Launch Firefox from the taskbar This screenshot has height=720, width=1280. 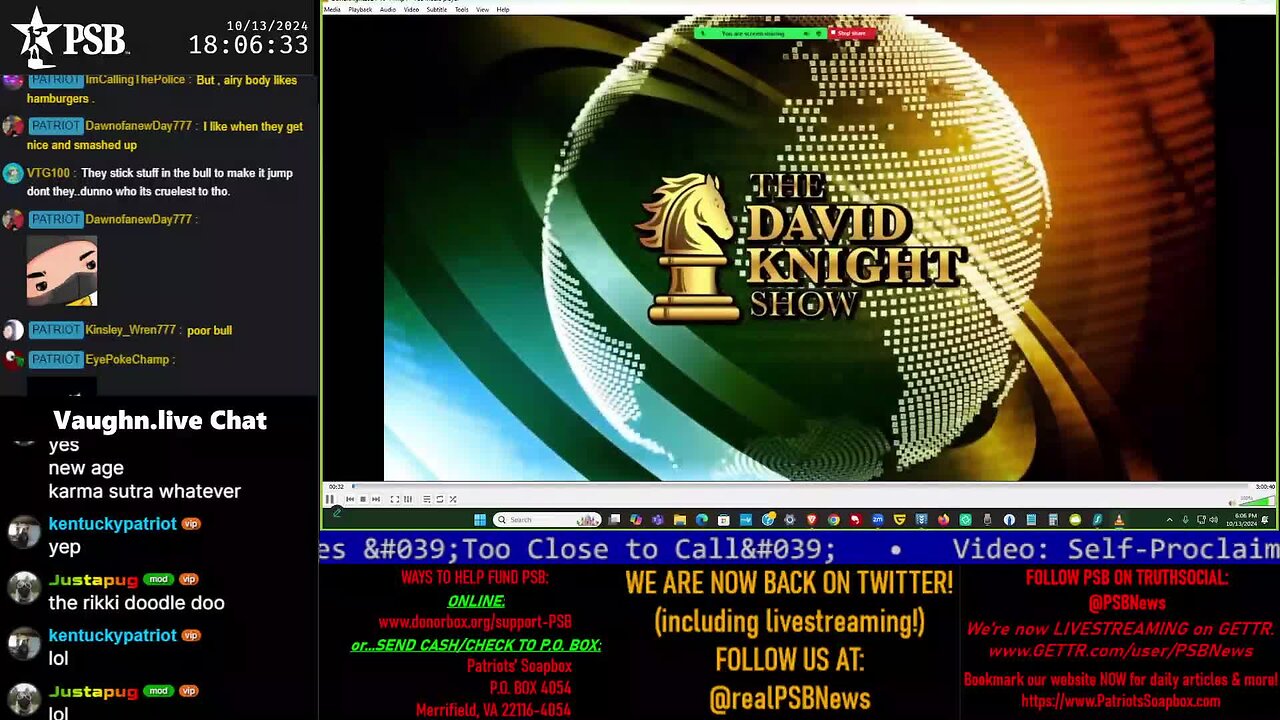943,519
